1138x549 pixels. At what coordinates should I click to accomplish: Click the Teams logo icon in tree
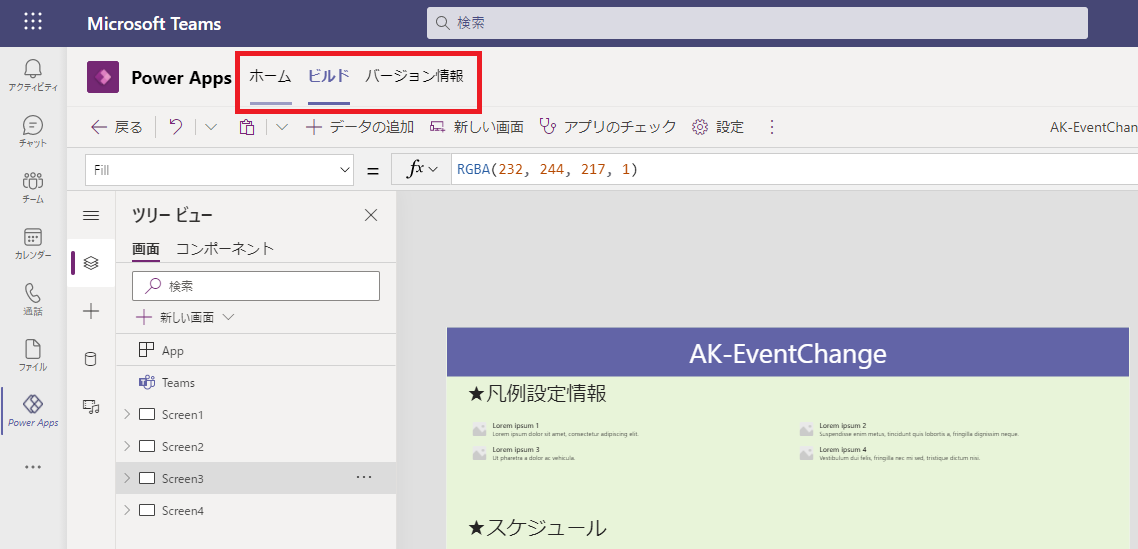click(x=147, y=382)
